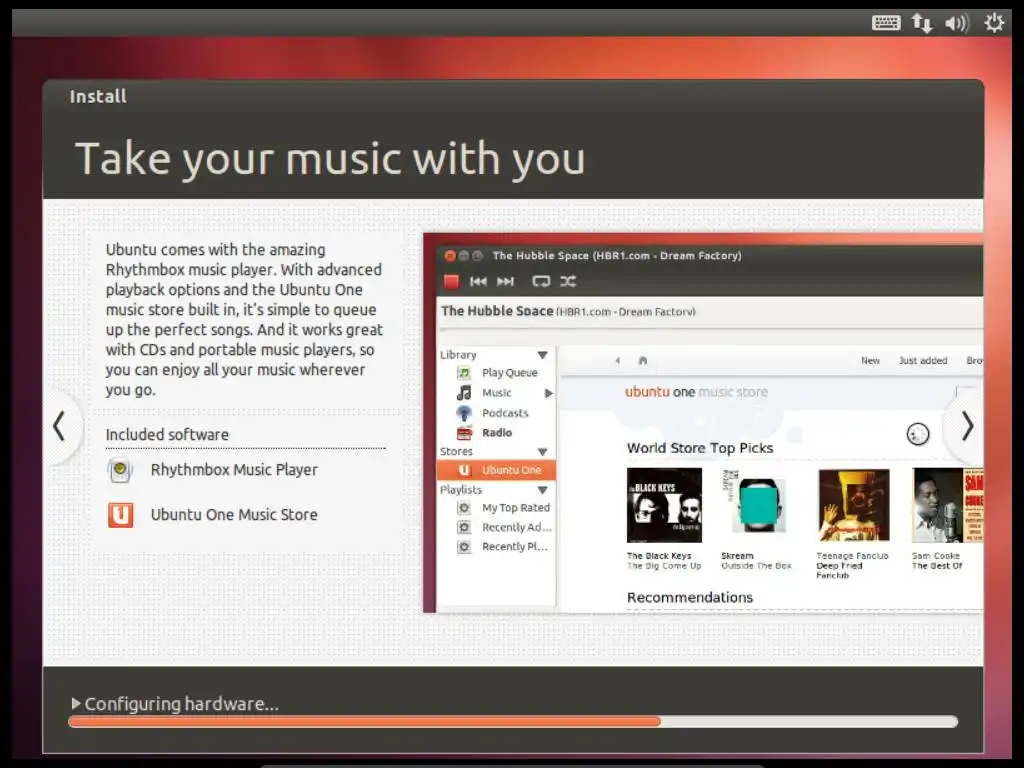Image resolution: width=1024 pixels, height=768 pixels.
Task: Collapse the Playlists section arrow
Action: [542, 490]
